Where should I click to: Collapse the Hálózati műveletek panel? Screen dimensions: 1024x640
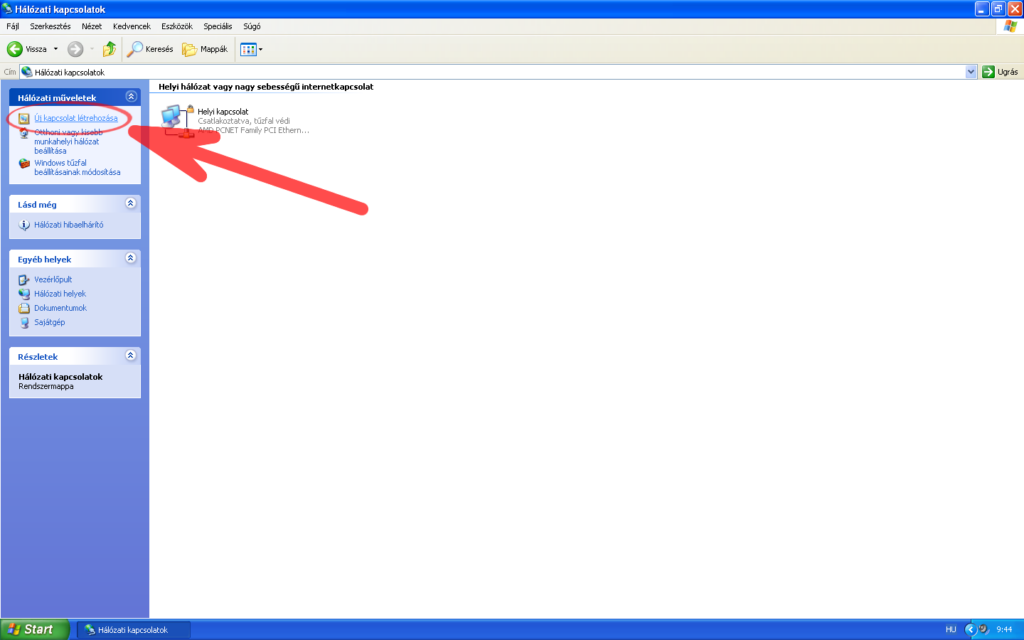[x=130, y=97]
